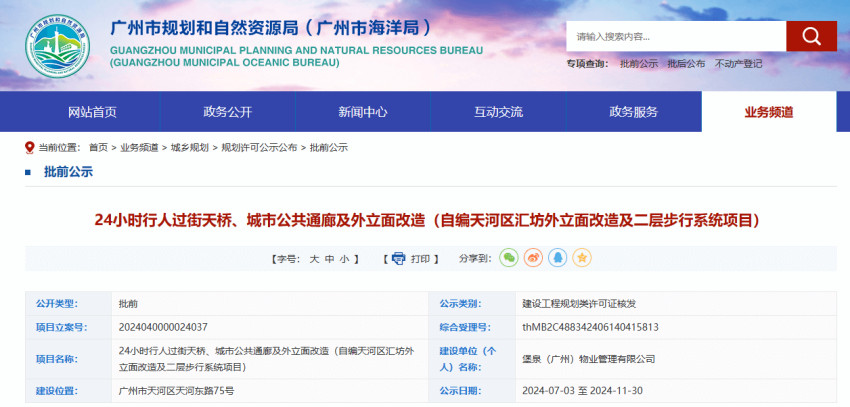
Task: Click the 批后公布 quick query link
Action: [x=686, y=64]
